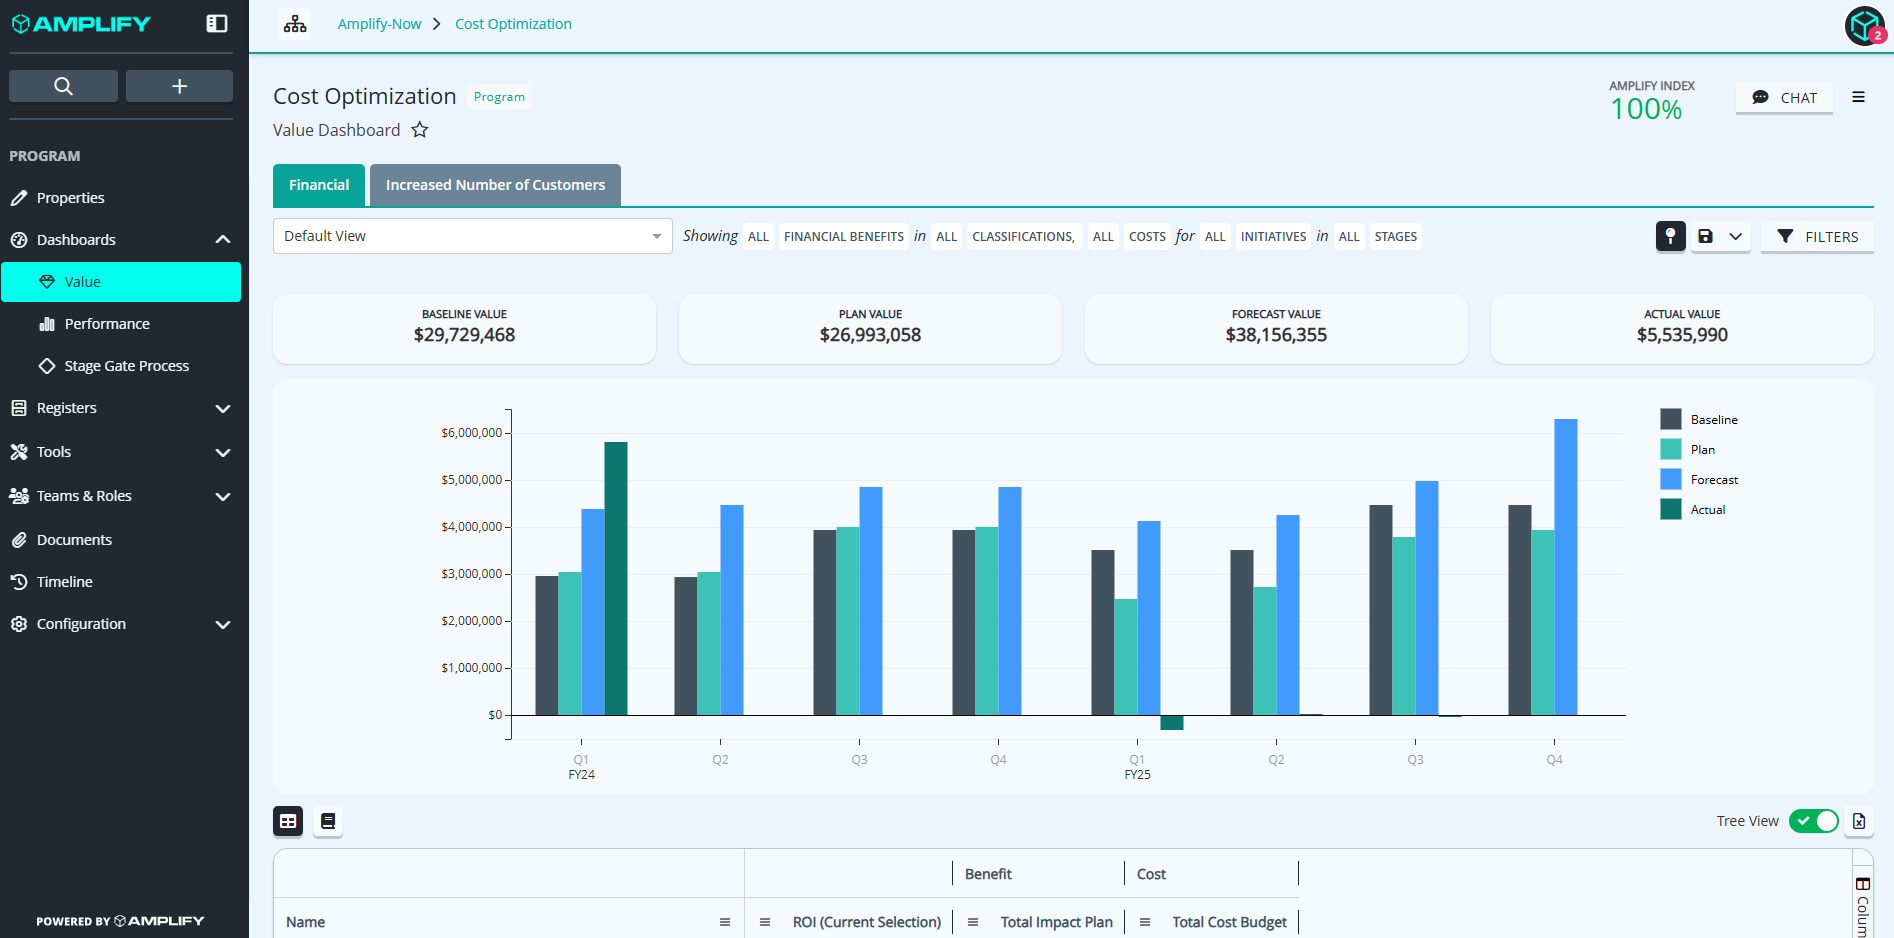Select the Forecast Value card
Image resolution: width=1894 pixels, height=938 pixels.
pos(1276,328)
